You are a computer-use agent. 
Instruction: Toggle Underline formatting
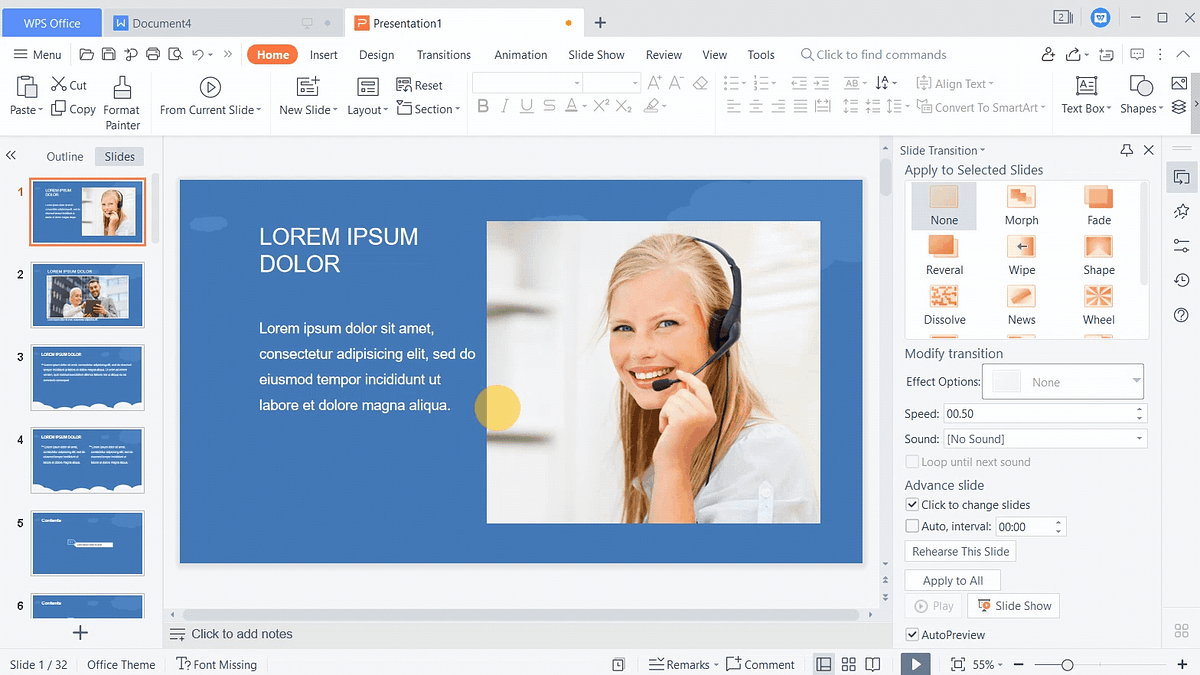527,106
